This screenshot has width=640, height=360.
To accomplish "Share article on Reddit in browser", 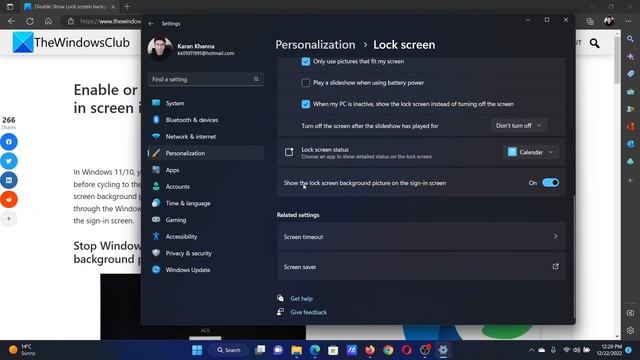I will [9, 200].
